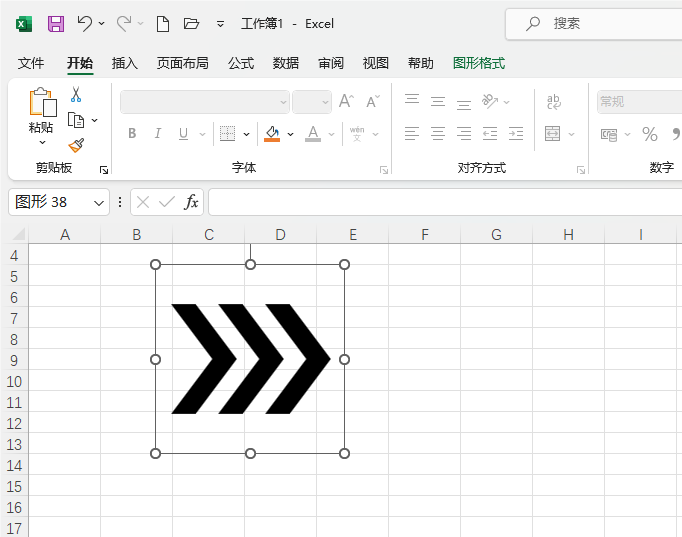Click the Copy icon
This screenshot has width=682, height=537.
76,120
